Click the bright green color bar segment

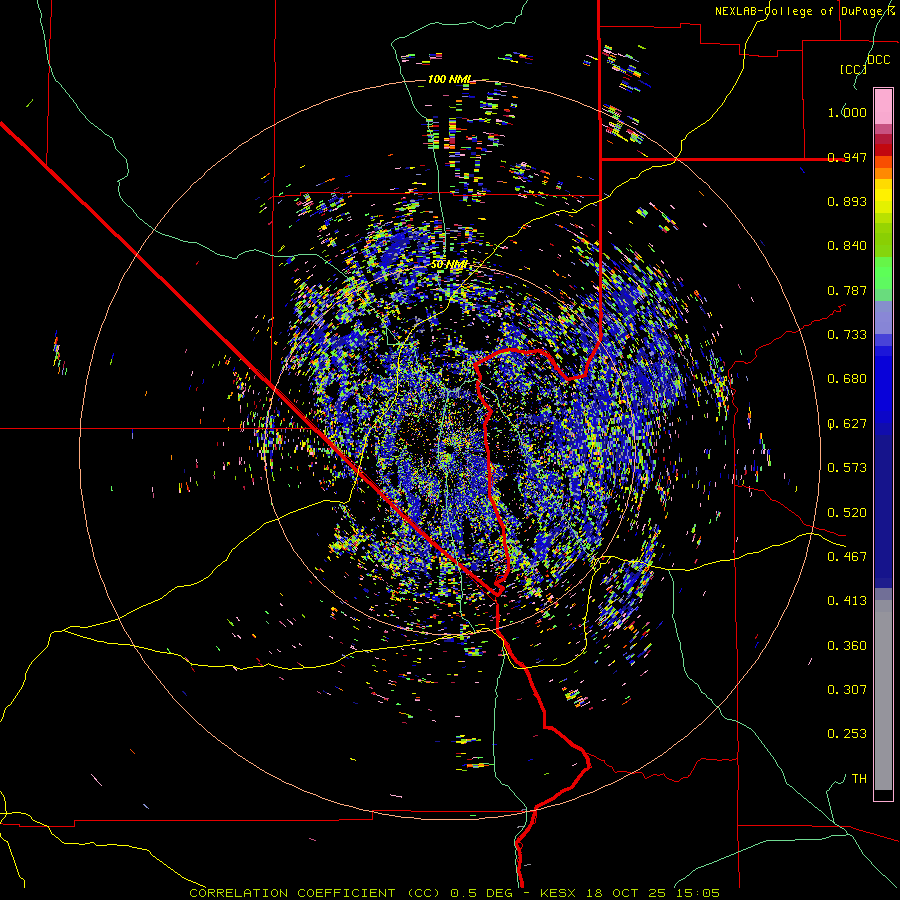[883, 273]
